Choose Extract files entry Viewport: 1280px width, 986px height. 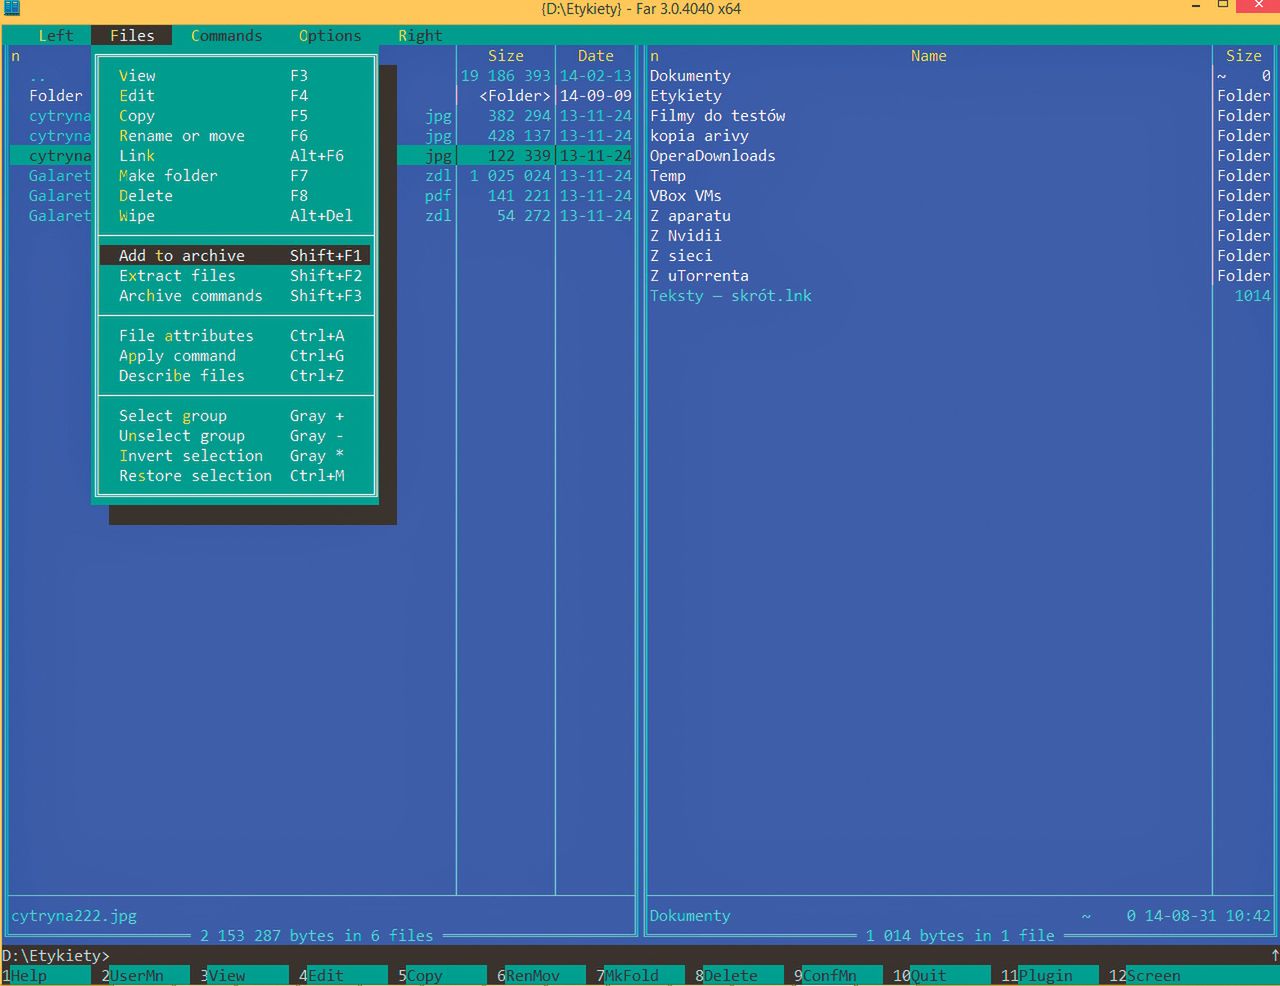[x=235, y=275]
